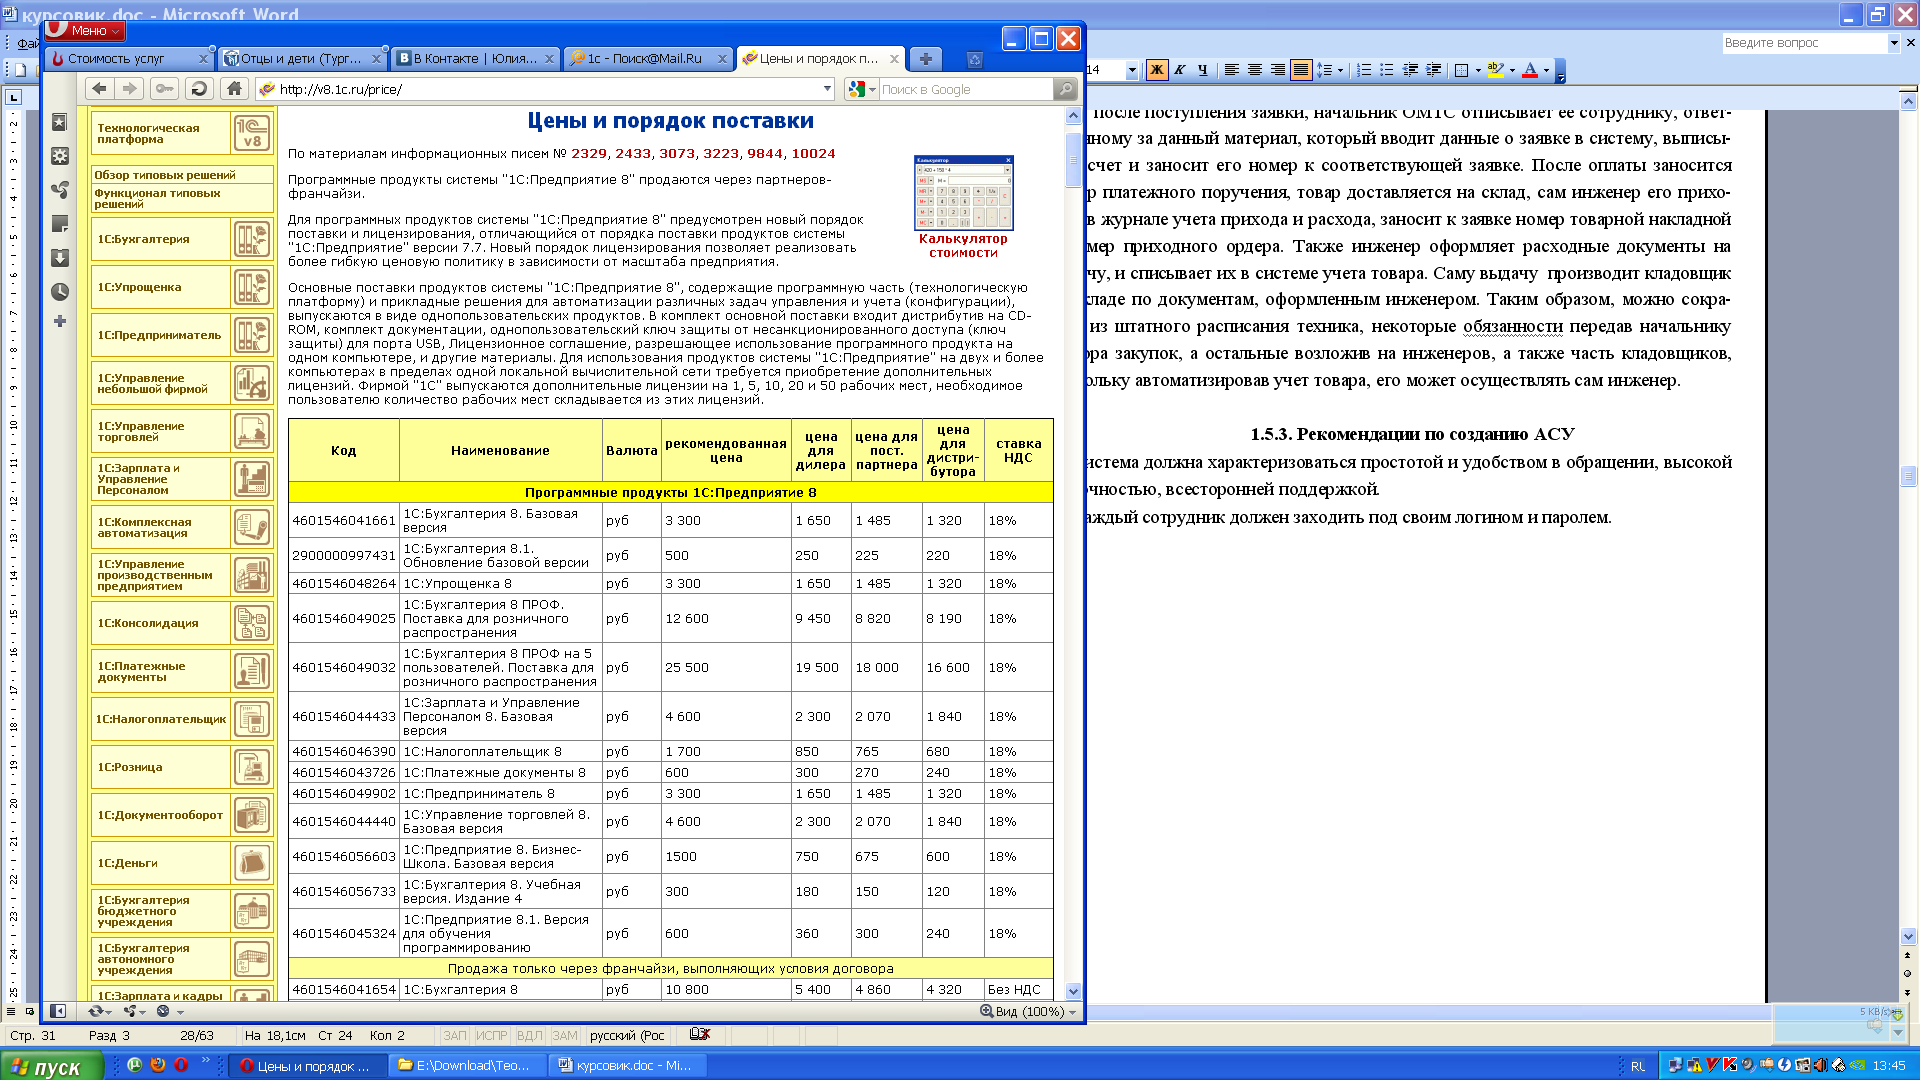Open the Widgets panel gear icon

(x=60, y=156)
